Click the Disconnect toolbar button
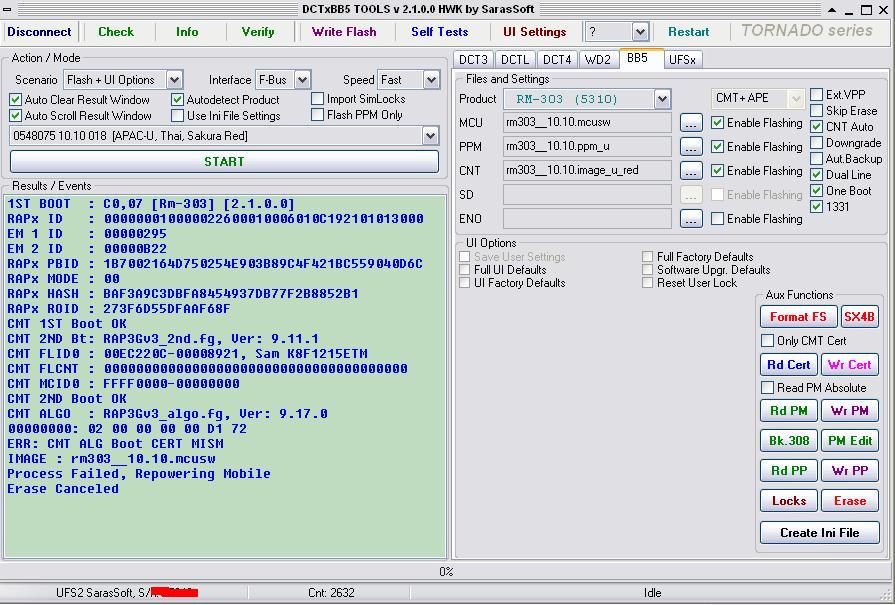 (x=39, y=31)
